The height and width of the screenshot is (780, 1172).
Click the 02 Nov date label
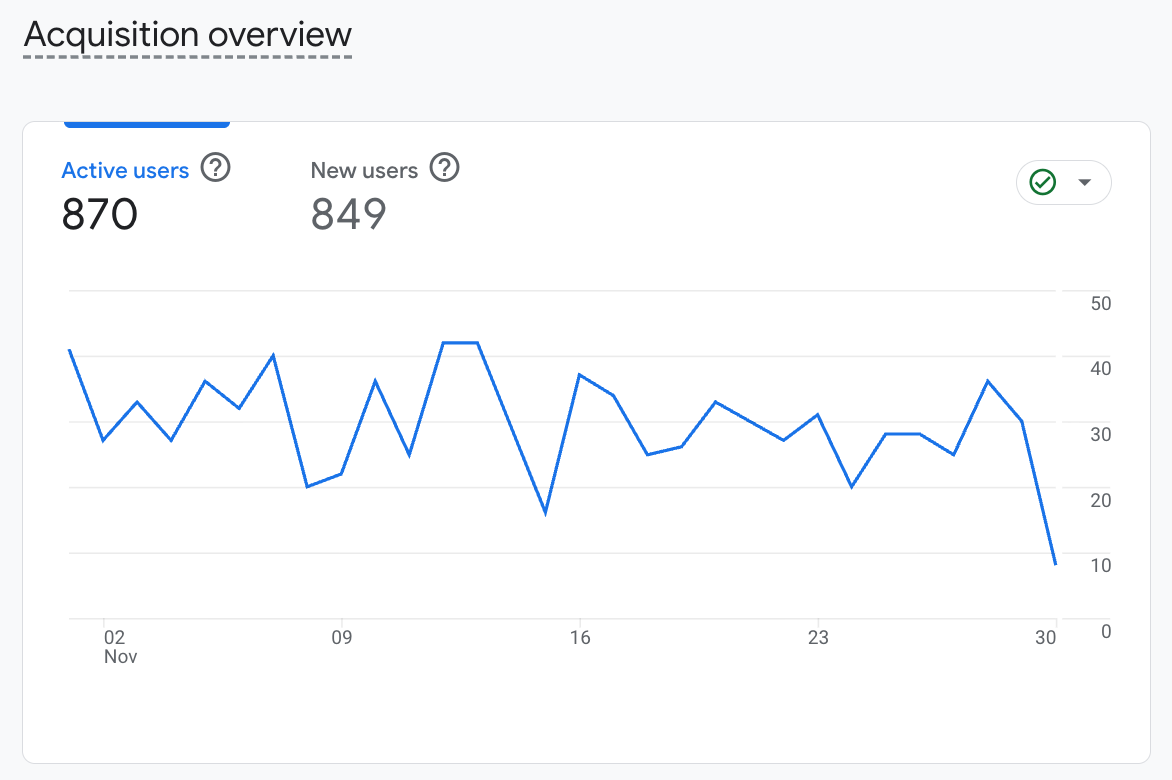[x=115, y=646]
